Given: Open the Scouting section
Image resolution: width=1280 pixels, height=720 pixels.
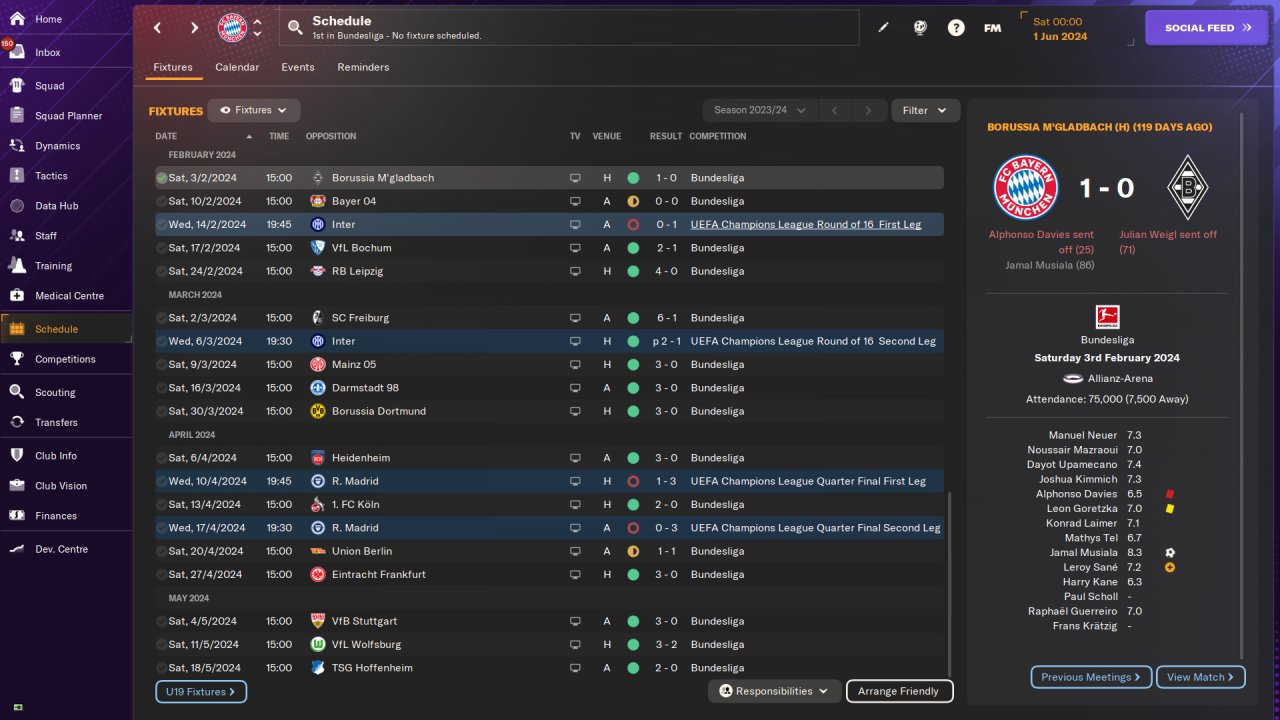Looking at the screenshot, I should [x=66, y=392].
